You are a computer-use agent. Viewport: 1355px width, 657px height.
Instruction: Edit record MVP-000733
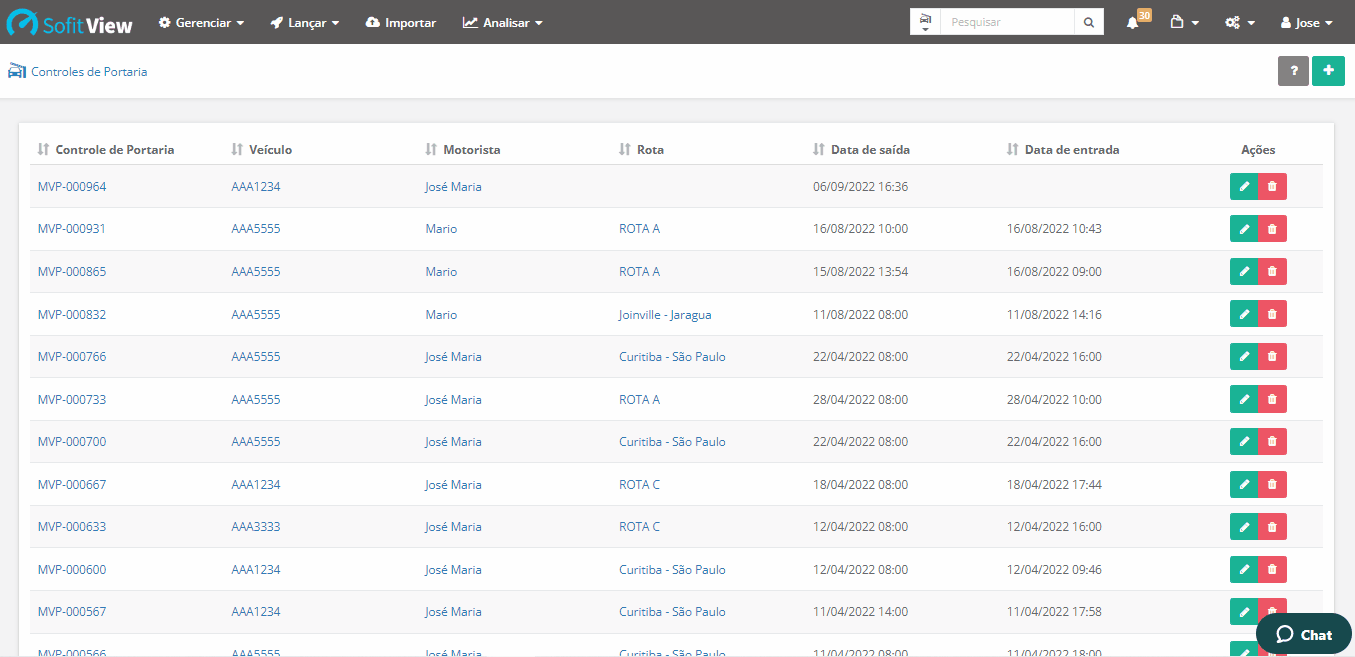point(1244,399)
